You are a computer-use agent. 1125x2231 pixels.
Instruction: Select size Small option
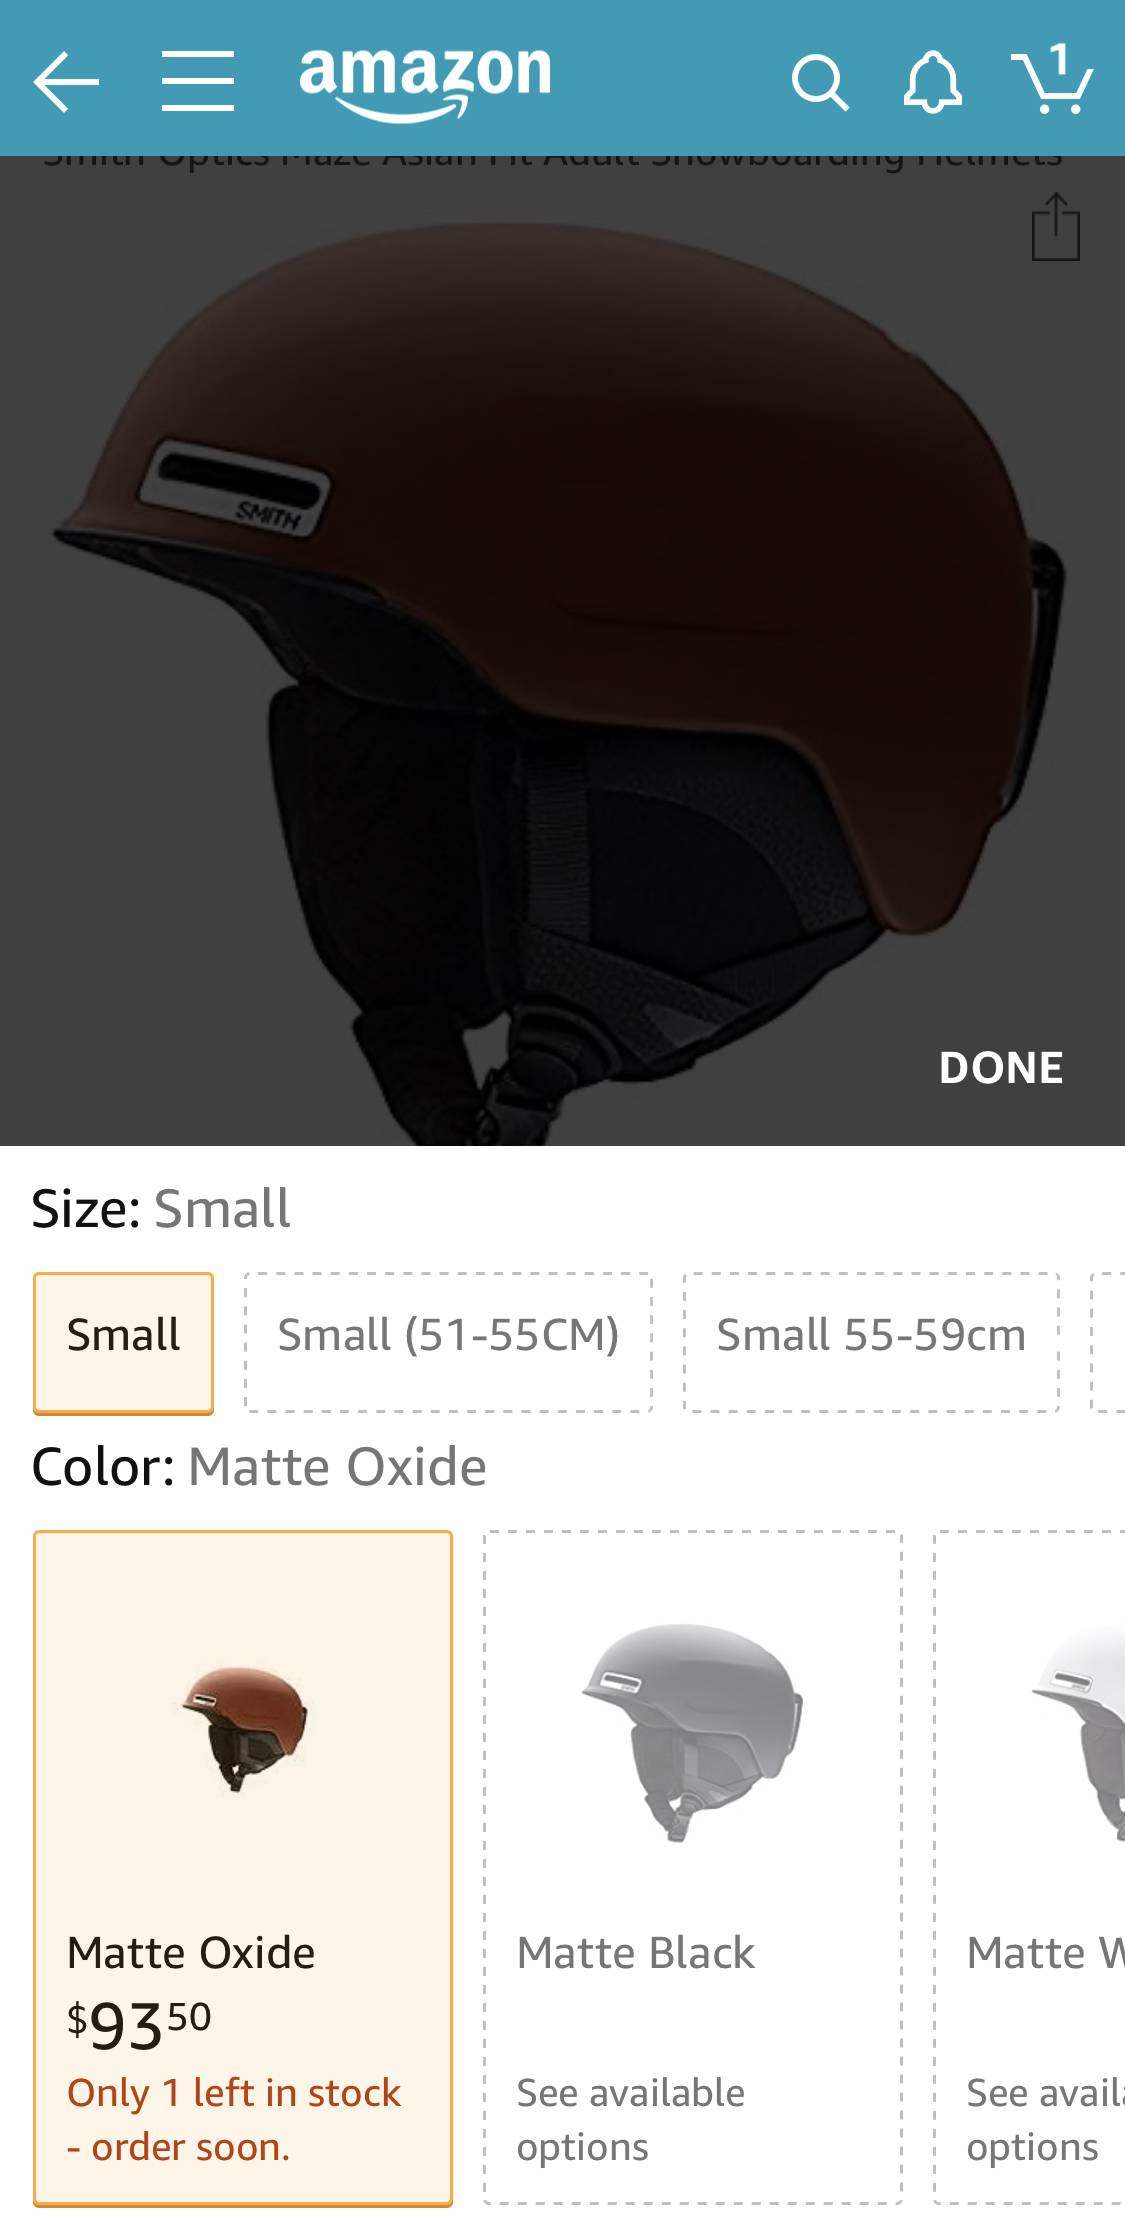[123, 1342]
